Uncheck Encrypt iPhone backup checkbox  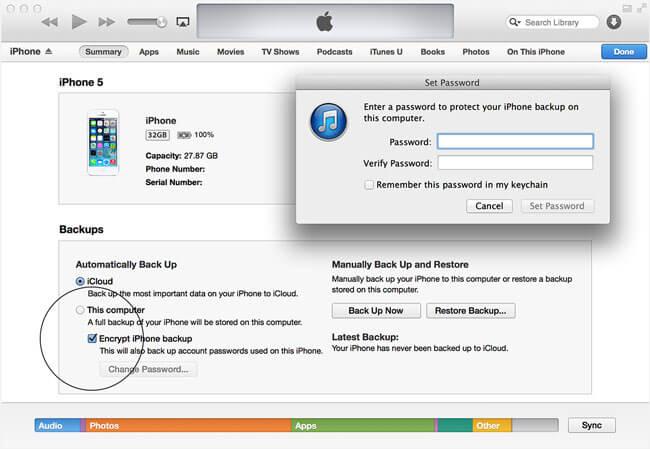coord(92,339)
